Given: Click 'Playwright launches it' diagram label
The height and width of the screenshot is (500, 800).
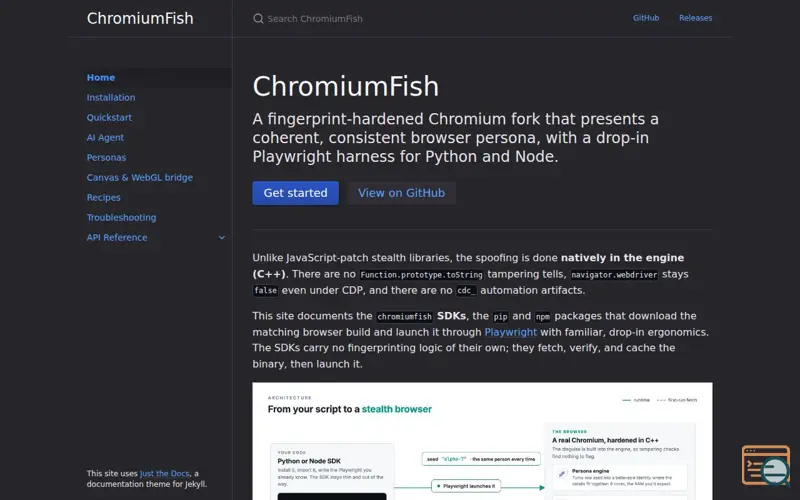Looking at the screenshot, I should (466, 486).
